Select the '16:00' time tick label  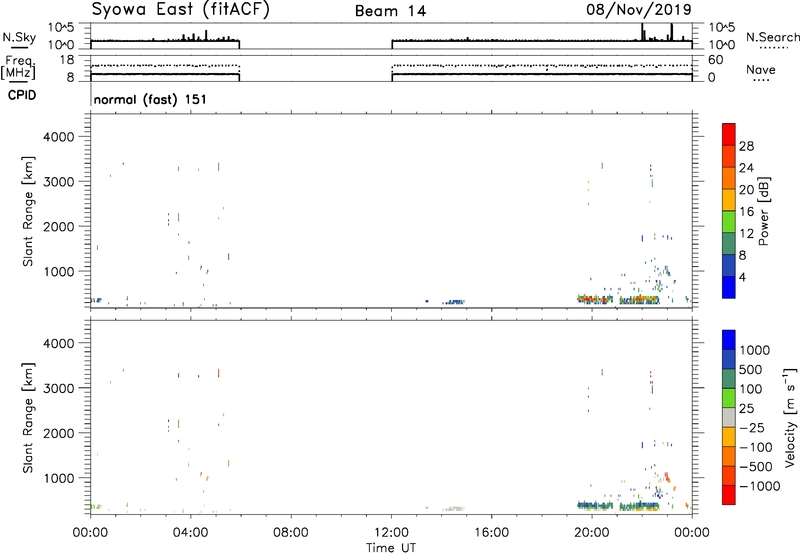click(x=491, y=533)
